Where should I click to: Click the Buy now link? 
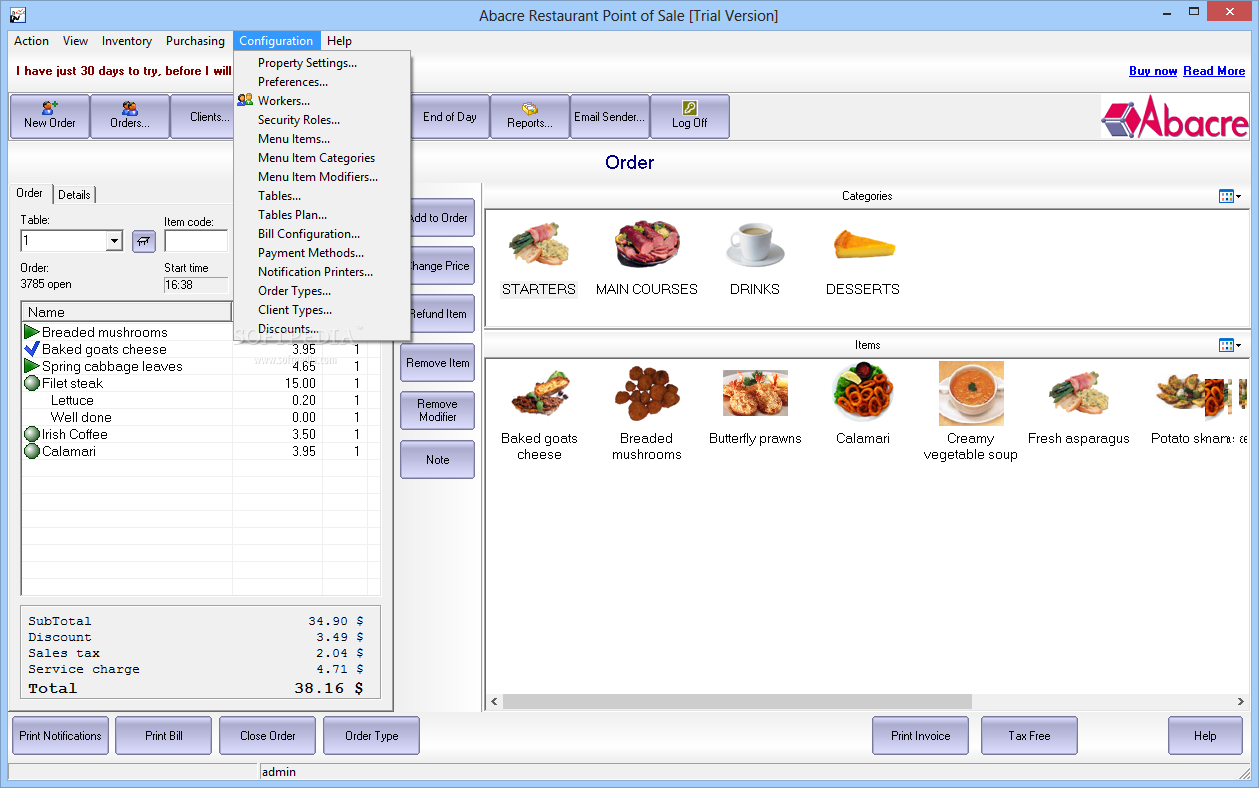pyautogui.click(x=1153, y=71)
